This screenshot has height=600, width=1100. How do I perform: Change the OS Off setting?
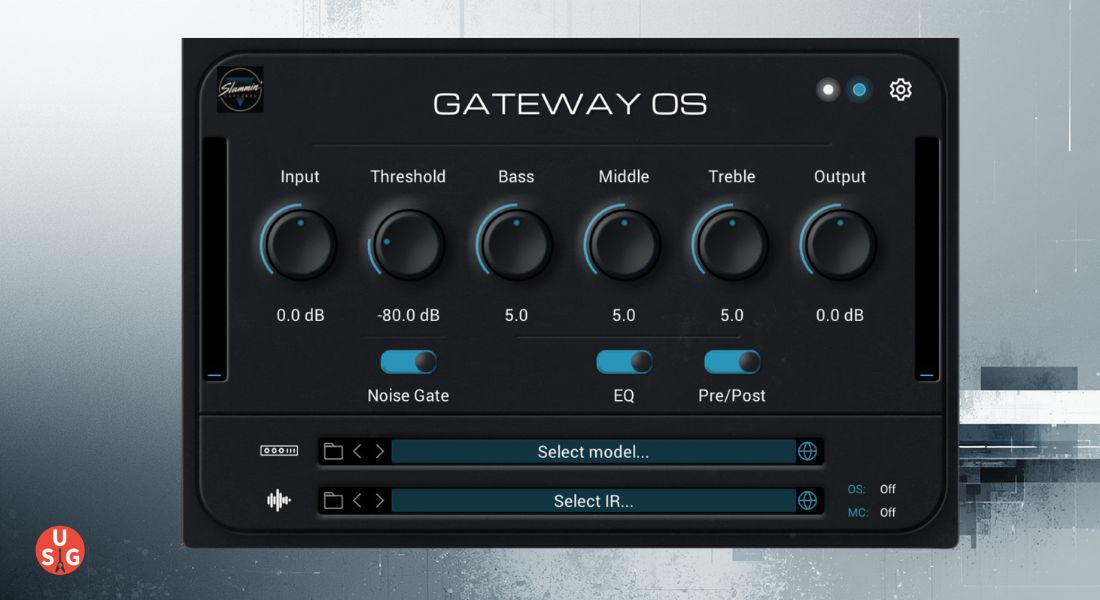tap(887, 489)
